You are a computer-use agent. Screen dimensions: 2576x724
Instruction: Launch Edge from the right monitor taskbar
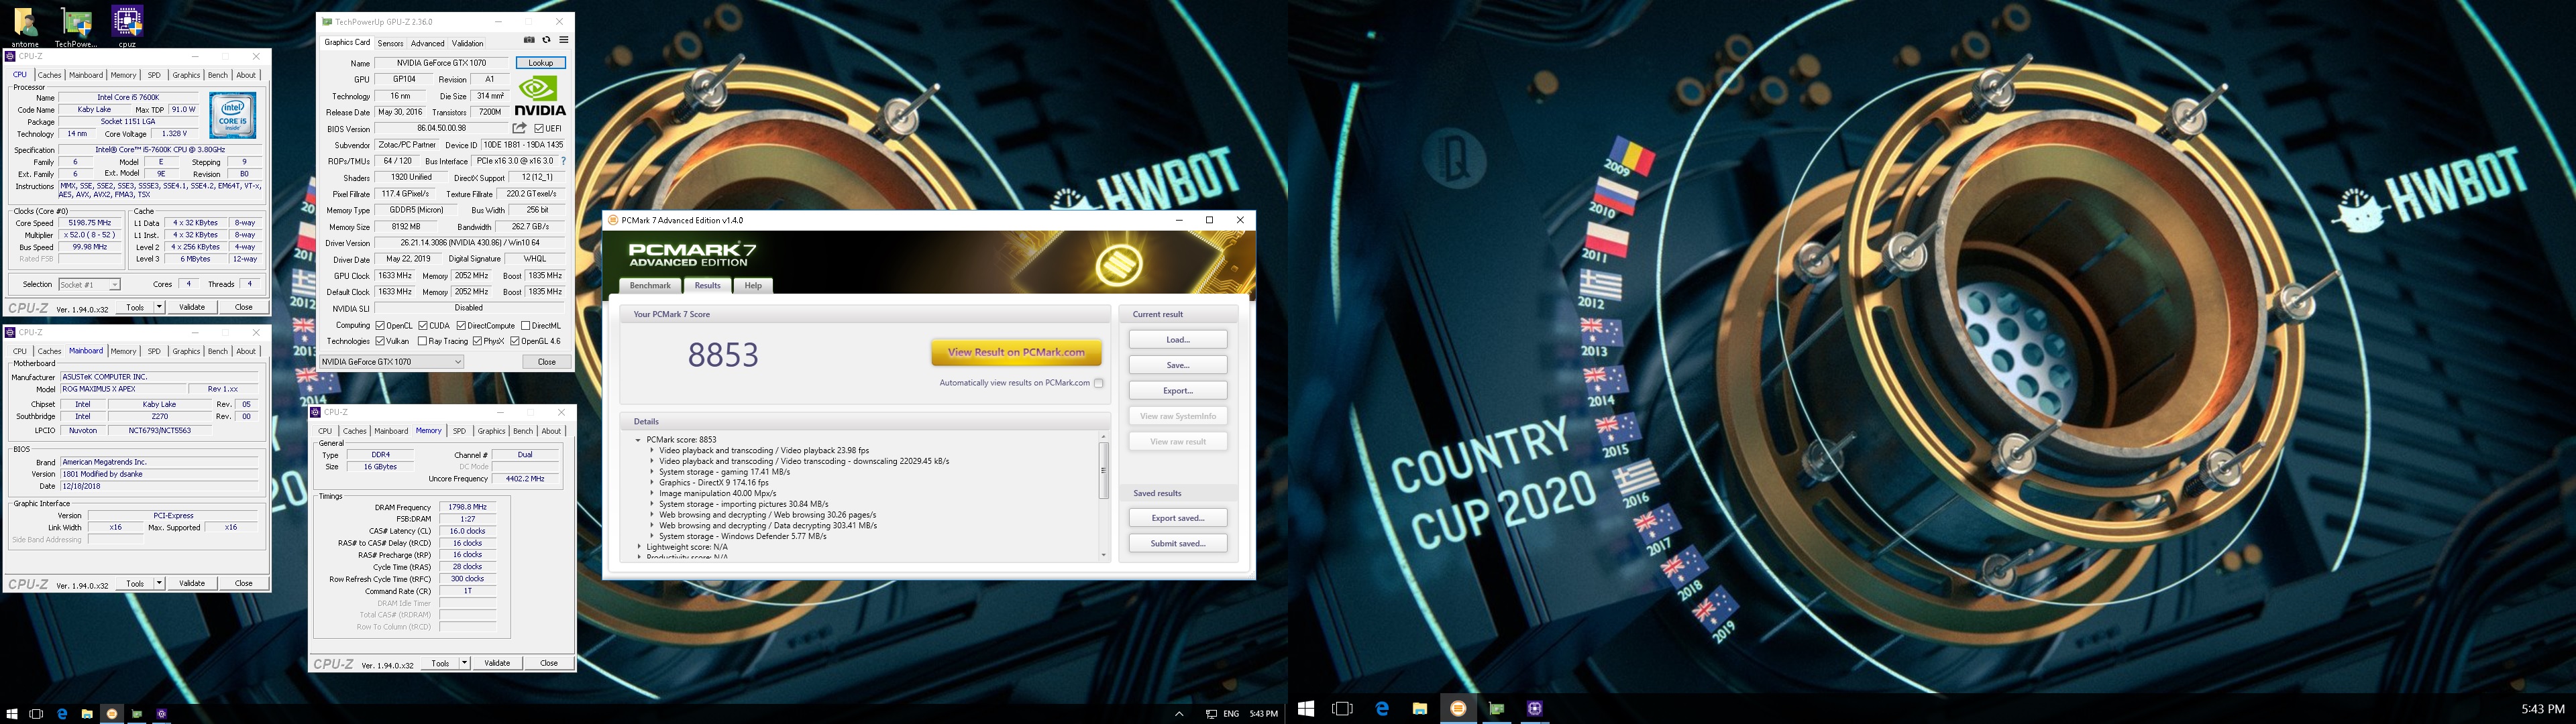point(1382,708)
